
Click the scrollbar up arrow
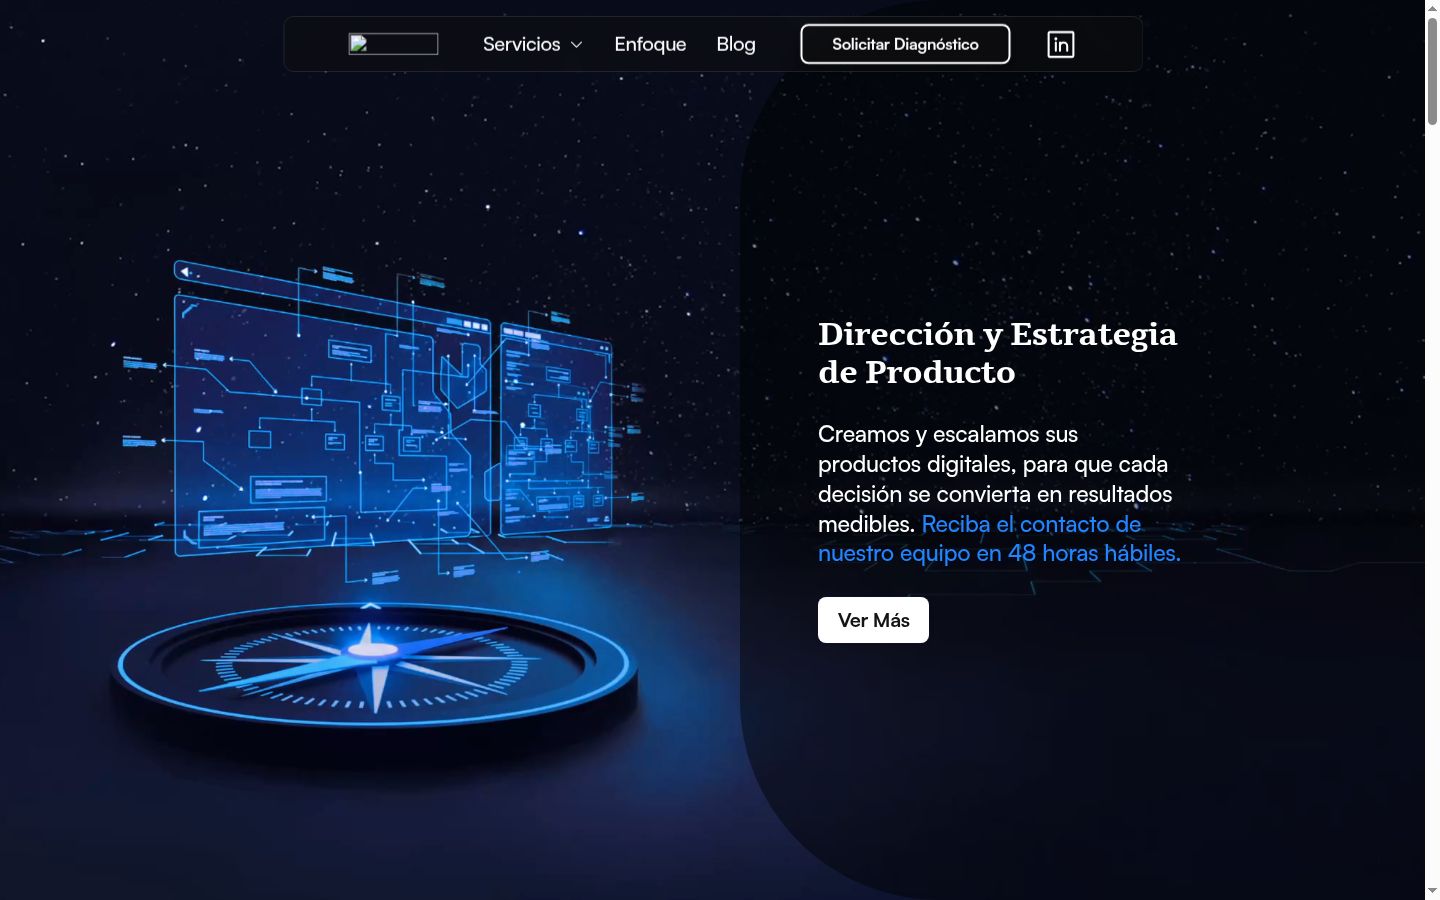tap(1432, 7)
